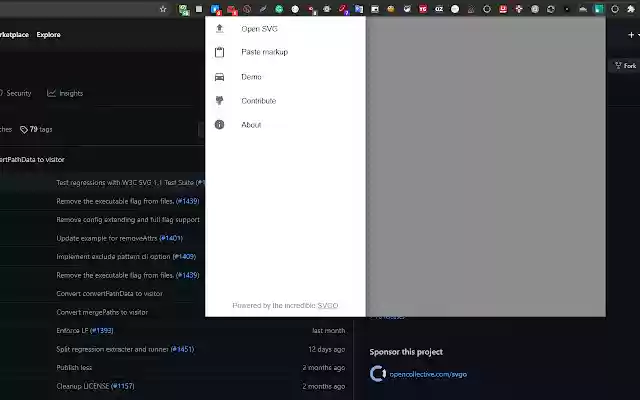640x400 pixels.
Task: Click the red circle-slash blocker extension icon
Action: click(x=247, y=9)
